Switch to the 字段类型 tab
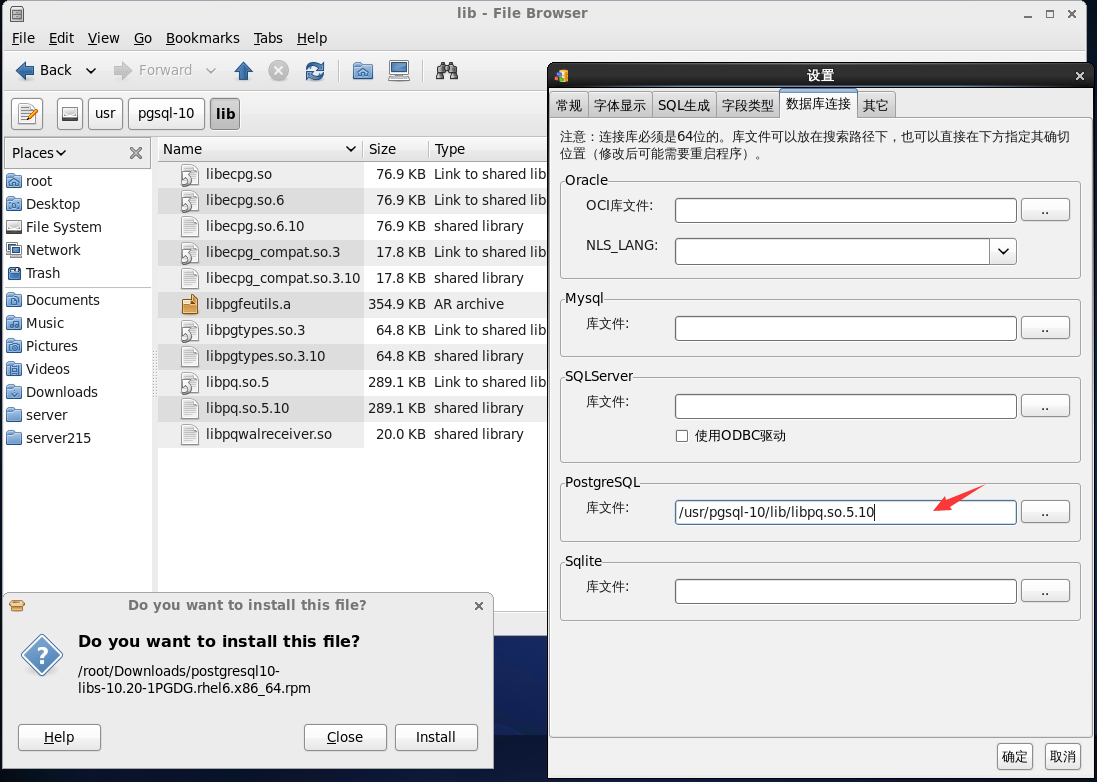Image resolution: width=1097 pixels, height=782 pixels. [747, 105]
